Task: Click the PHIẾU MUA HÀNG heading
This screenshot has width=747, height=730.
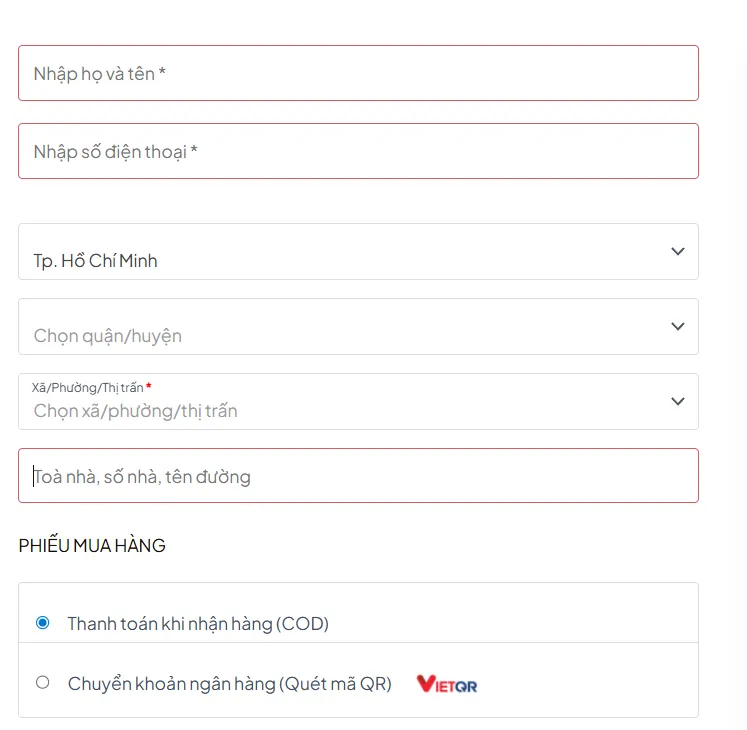Action: pos(92,546)
